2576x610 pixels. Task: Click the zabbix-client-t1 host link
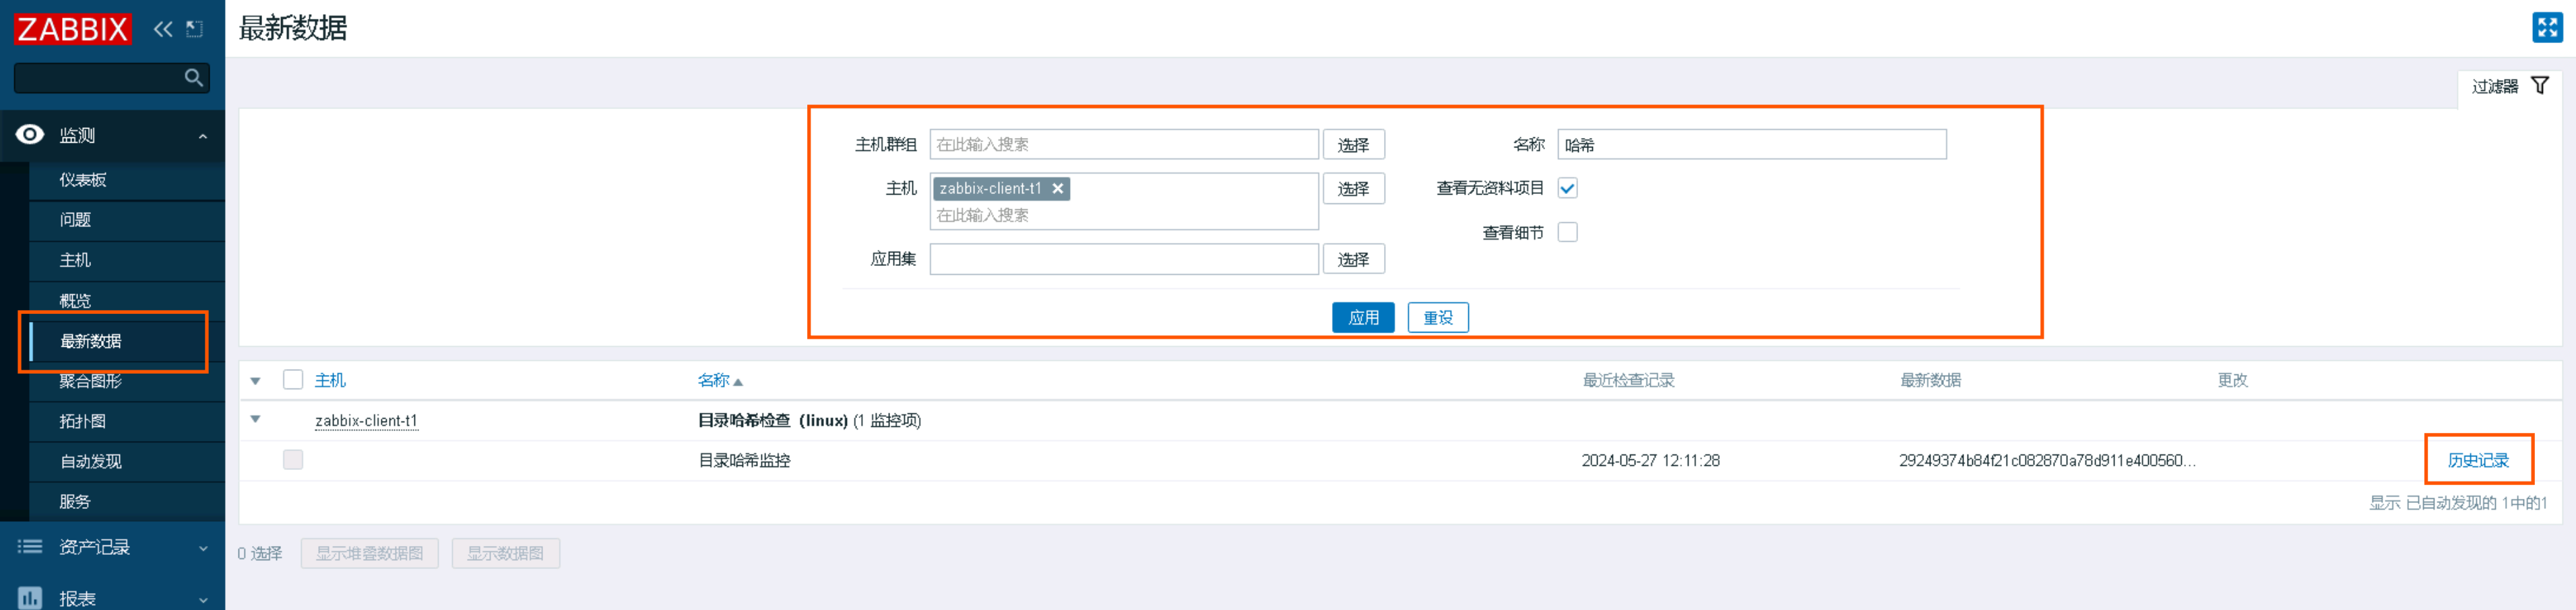pyautogui.click(x=366, y=421)
